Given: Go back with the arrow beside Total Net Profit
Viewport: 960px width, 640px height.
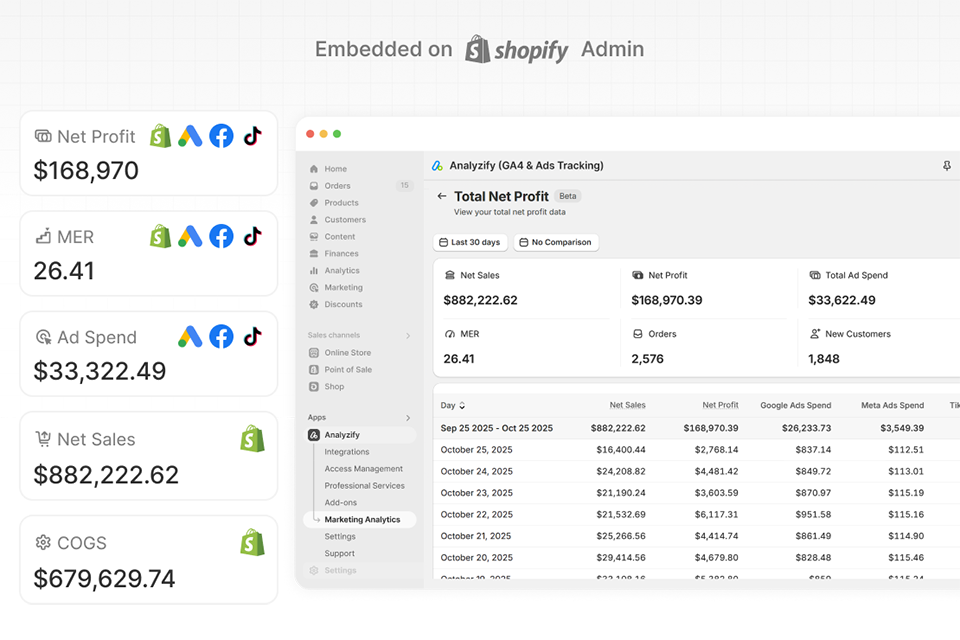Looking at the screenshot, I should point(441,196).
